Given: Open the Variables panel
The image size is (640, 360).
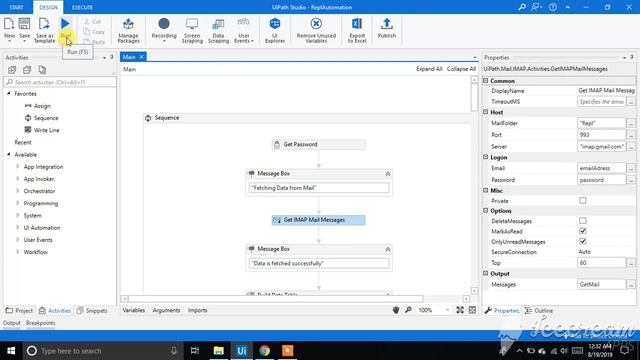Looking at the screenshot, I should (x=133, y=310).
